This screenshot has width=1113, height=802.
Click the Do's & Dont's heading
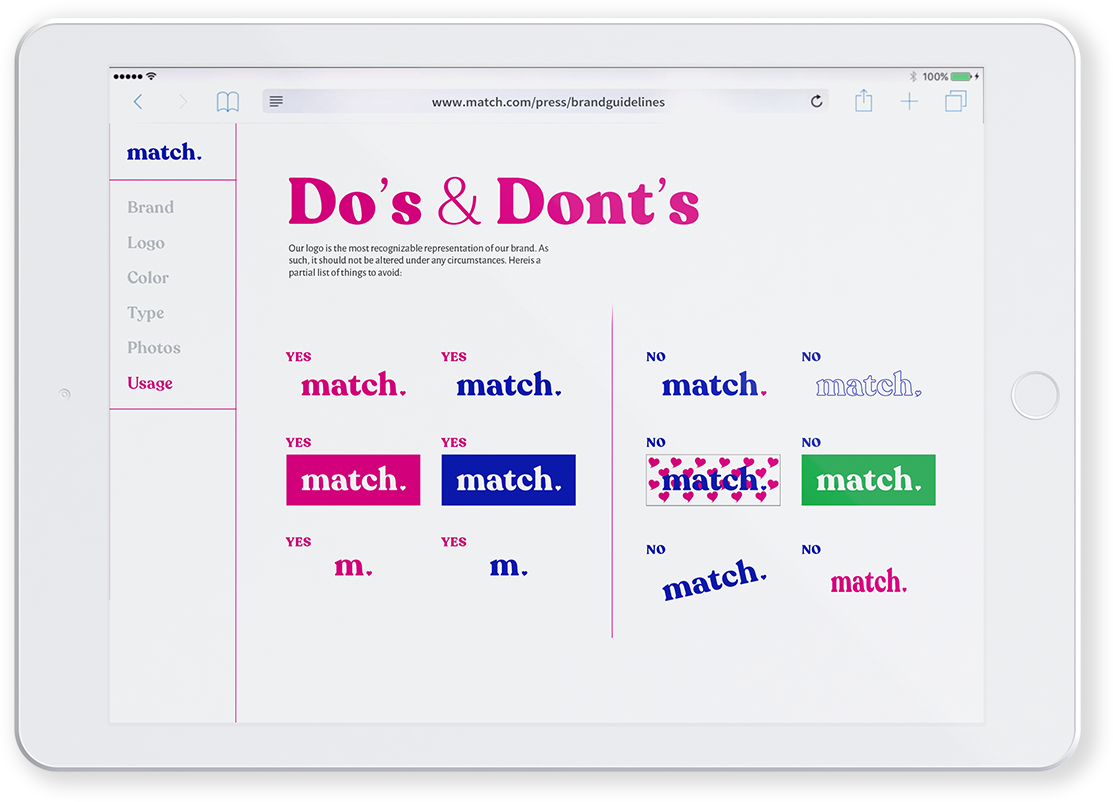click(493, 202)
